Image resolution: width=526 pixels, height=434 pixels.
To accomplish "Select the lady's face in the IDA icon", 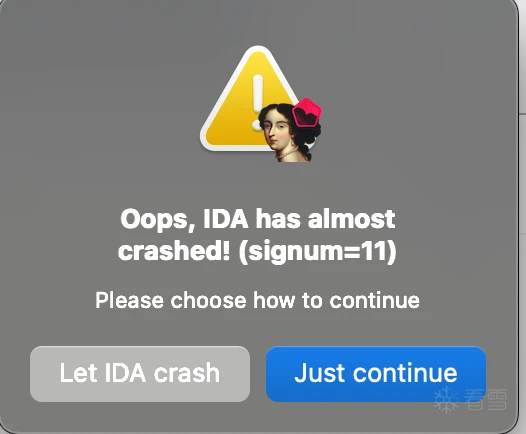I will (x=278, y=130).
